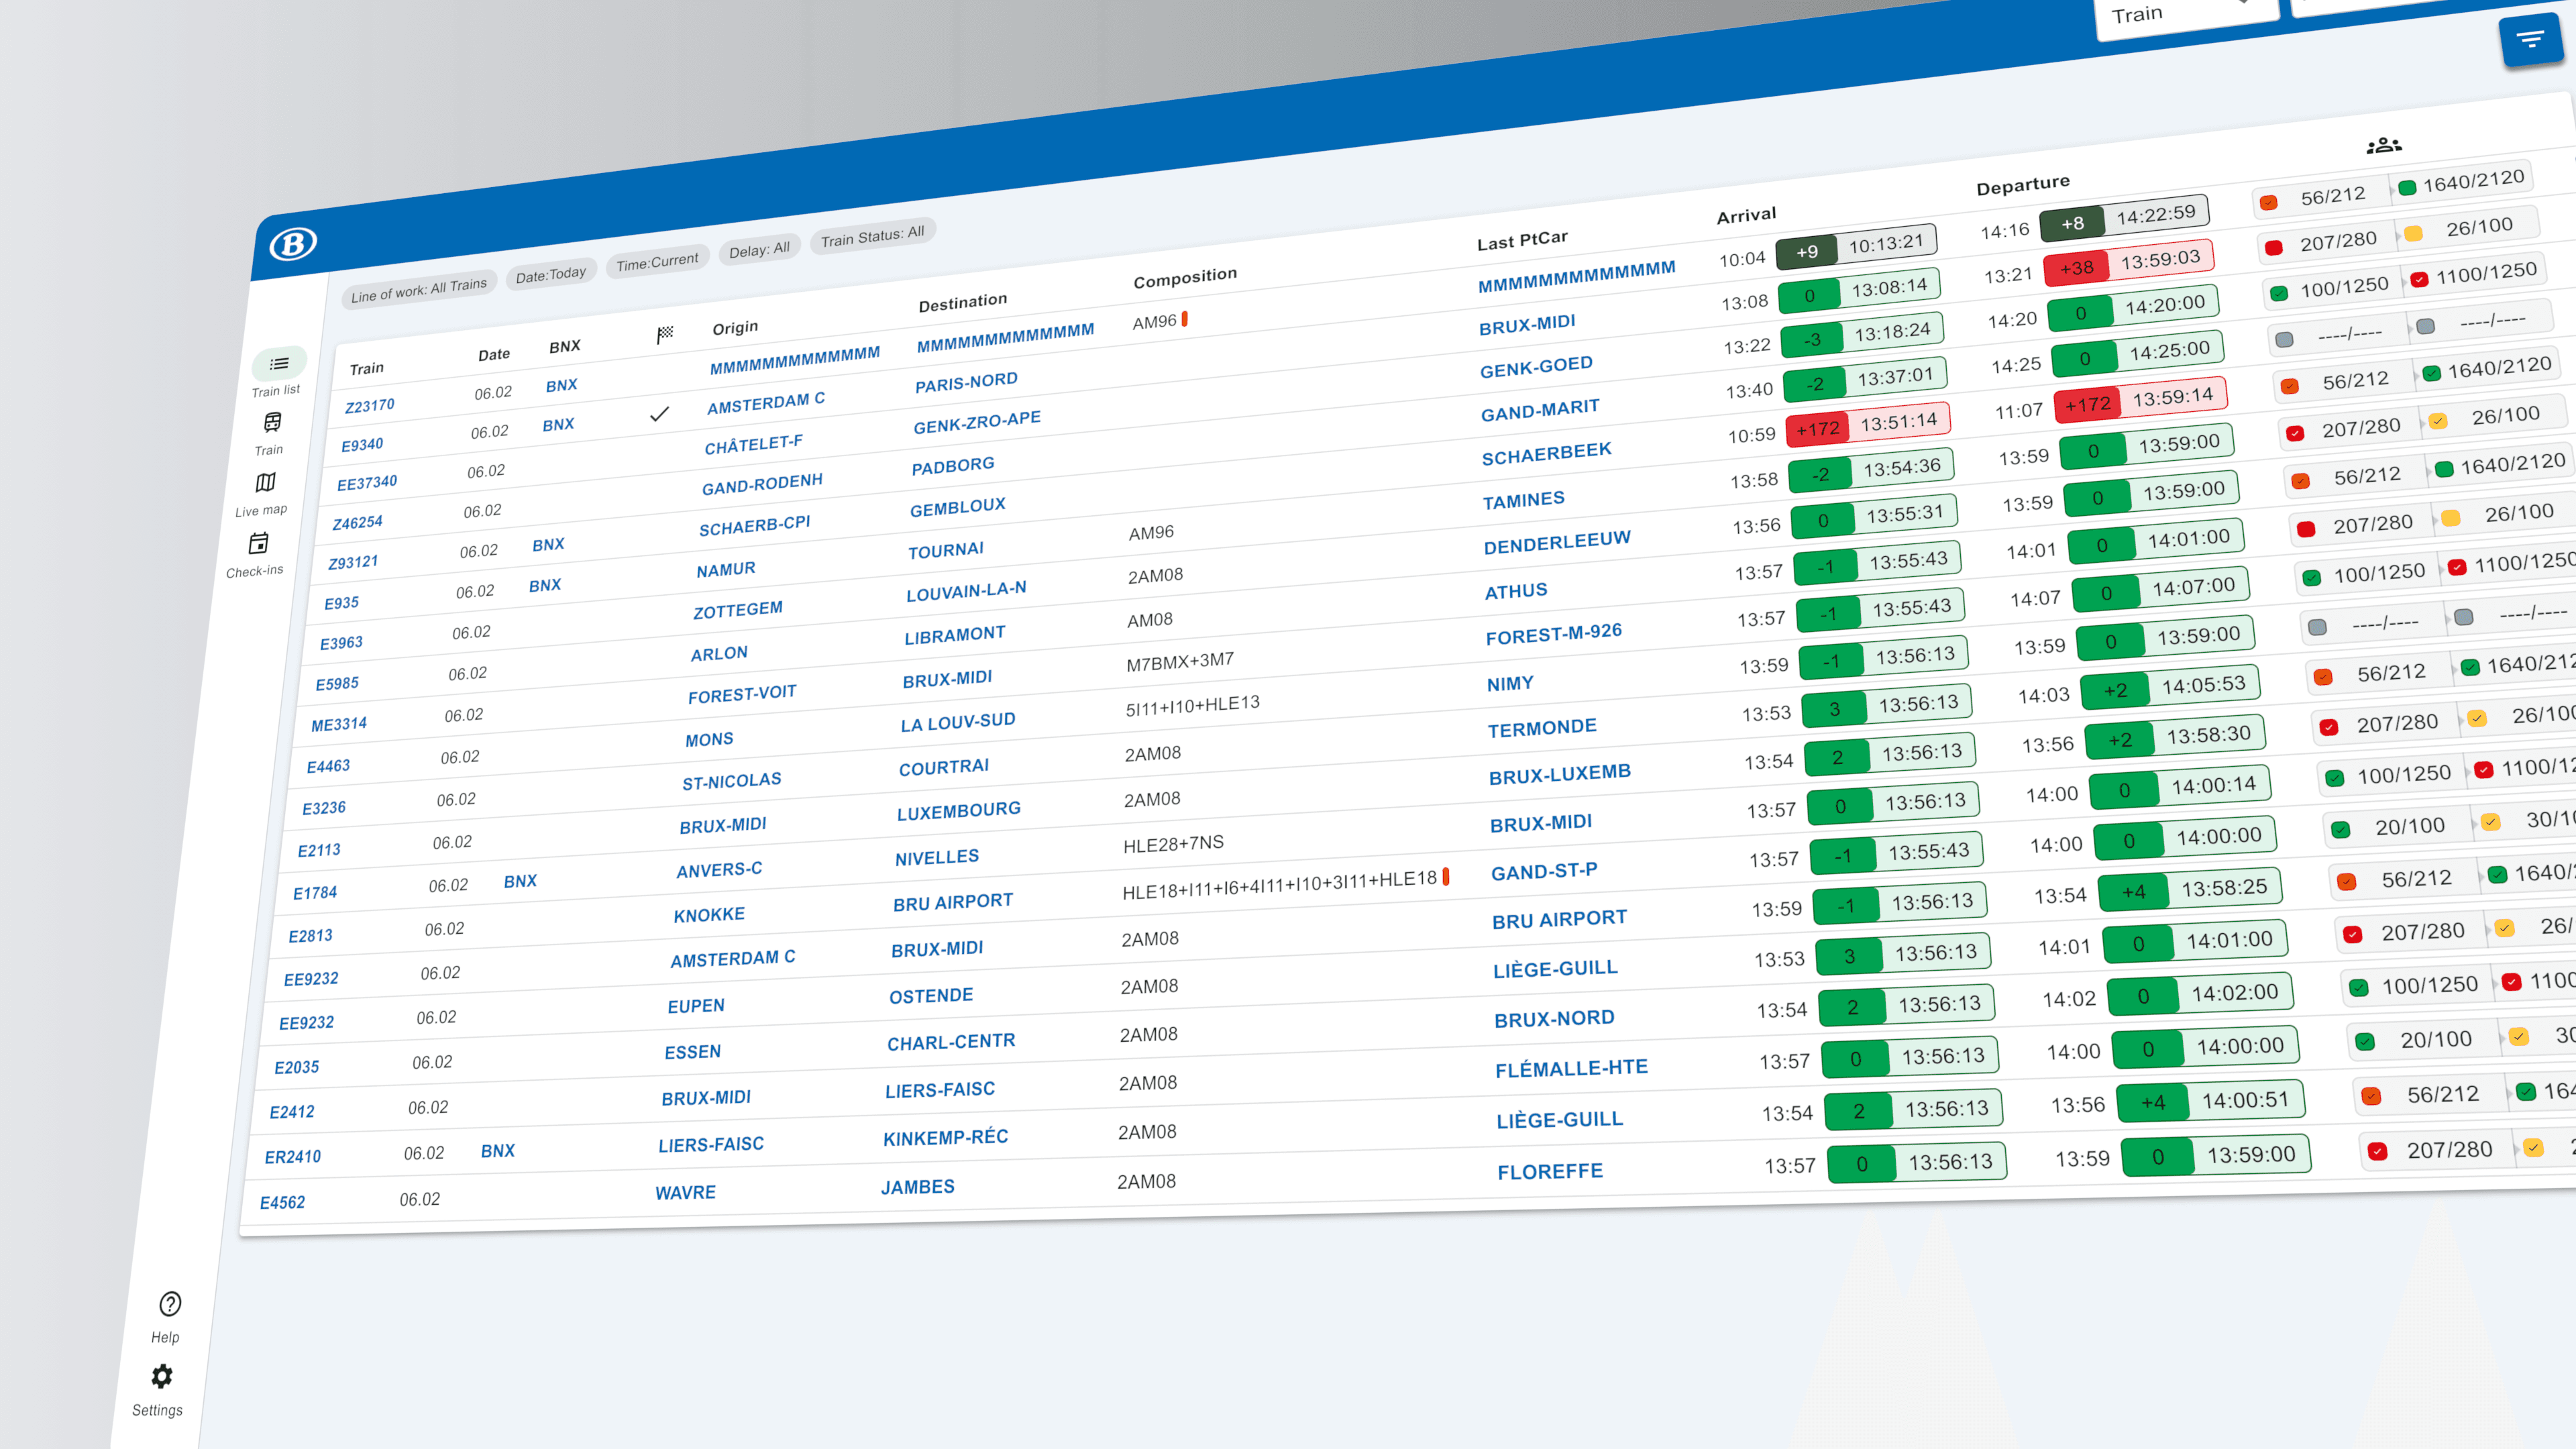Open the Line of work: All Trains filter
Viewport: 2576px width, 1449px height.
[418, 290]
